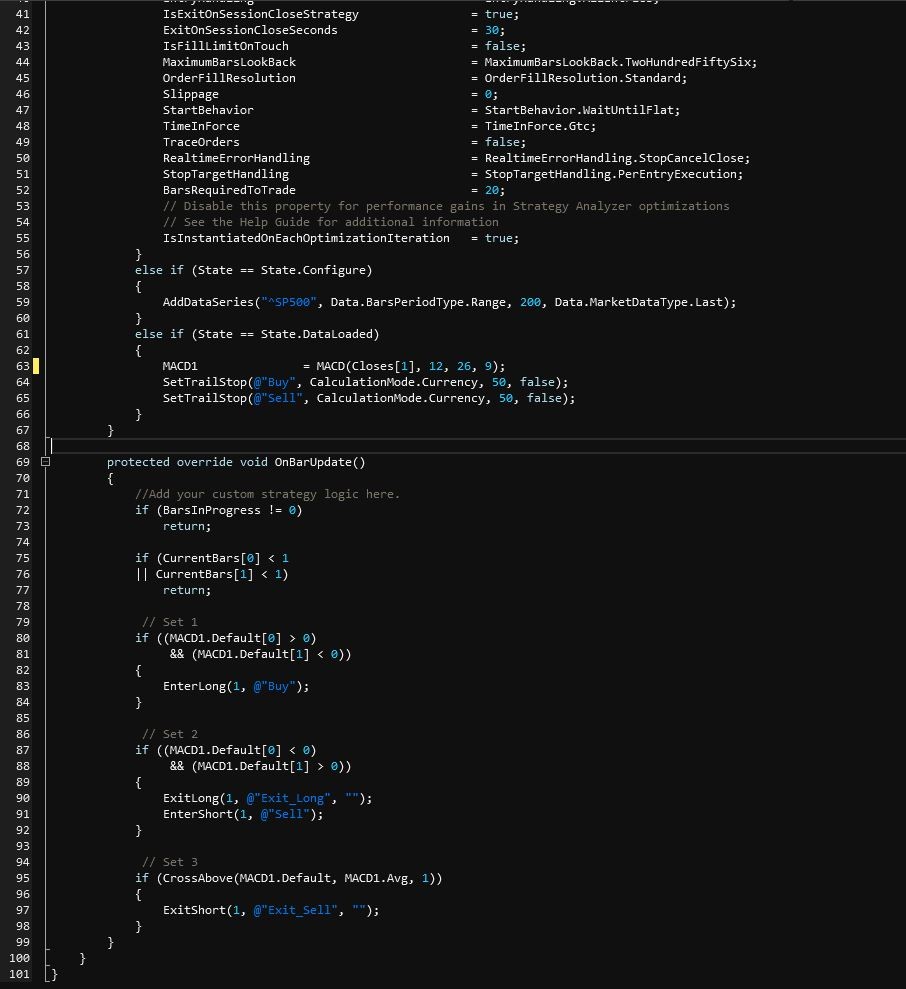The width and height of the screenshot is (906, 989).
Task: Place cursor on the AddDataSeries call
Action: click(208, 302)
